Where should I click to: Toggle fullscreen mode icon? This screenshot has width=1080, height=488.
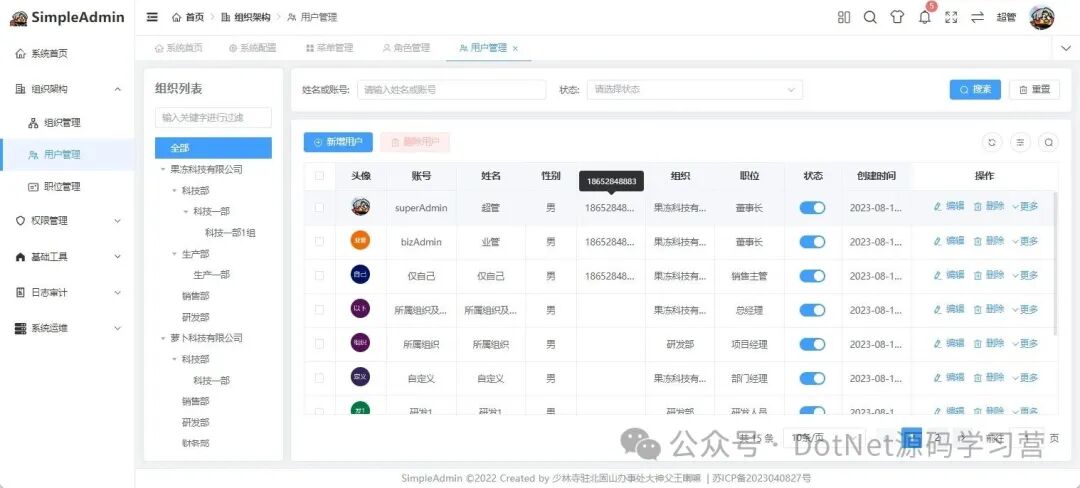pos(951,17)
